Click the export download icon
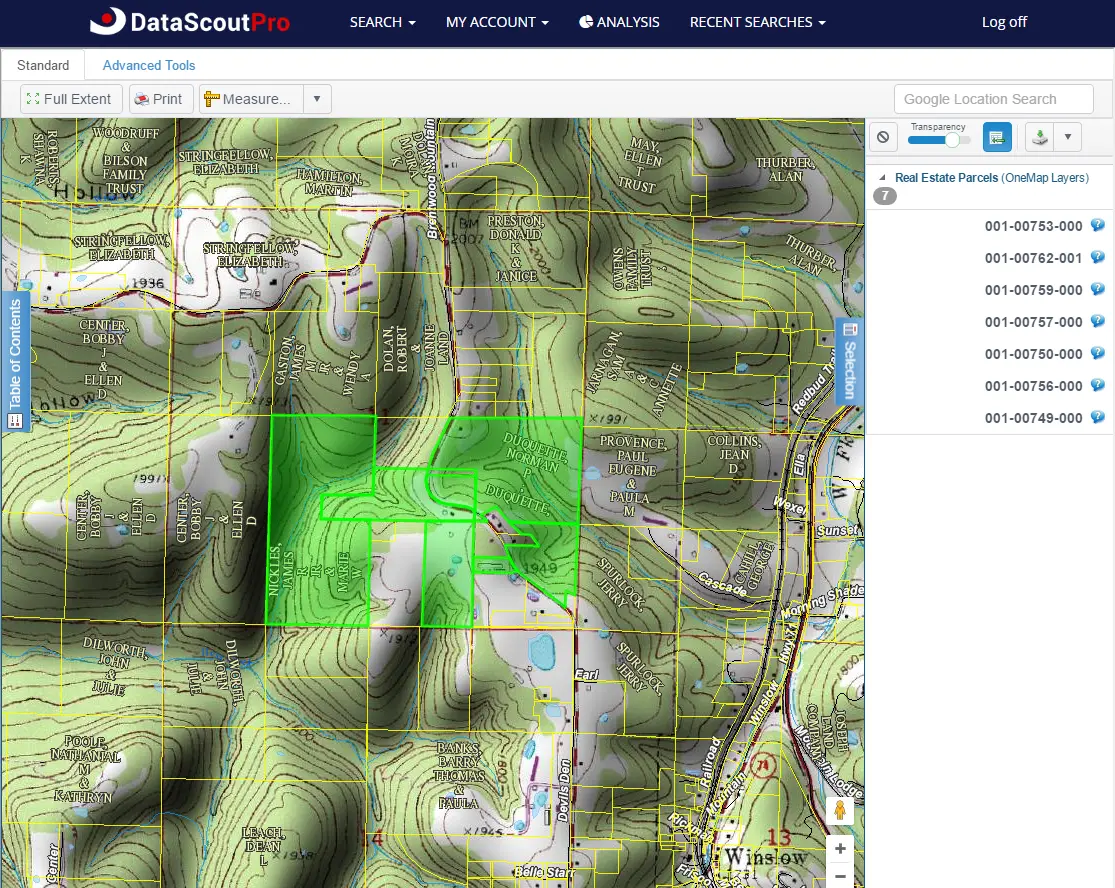1115x888 pixels. pyautogui.click(x=1040, y=137)
